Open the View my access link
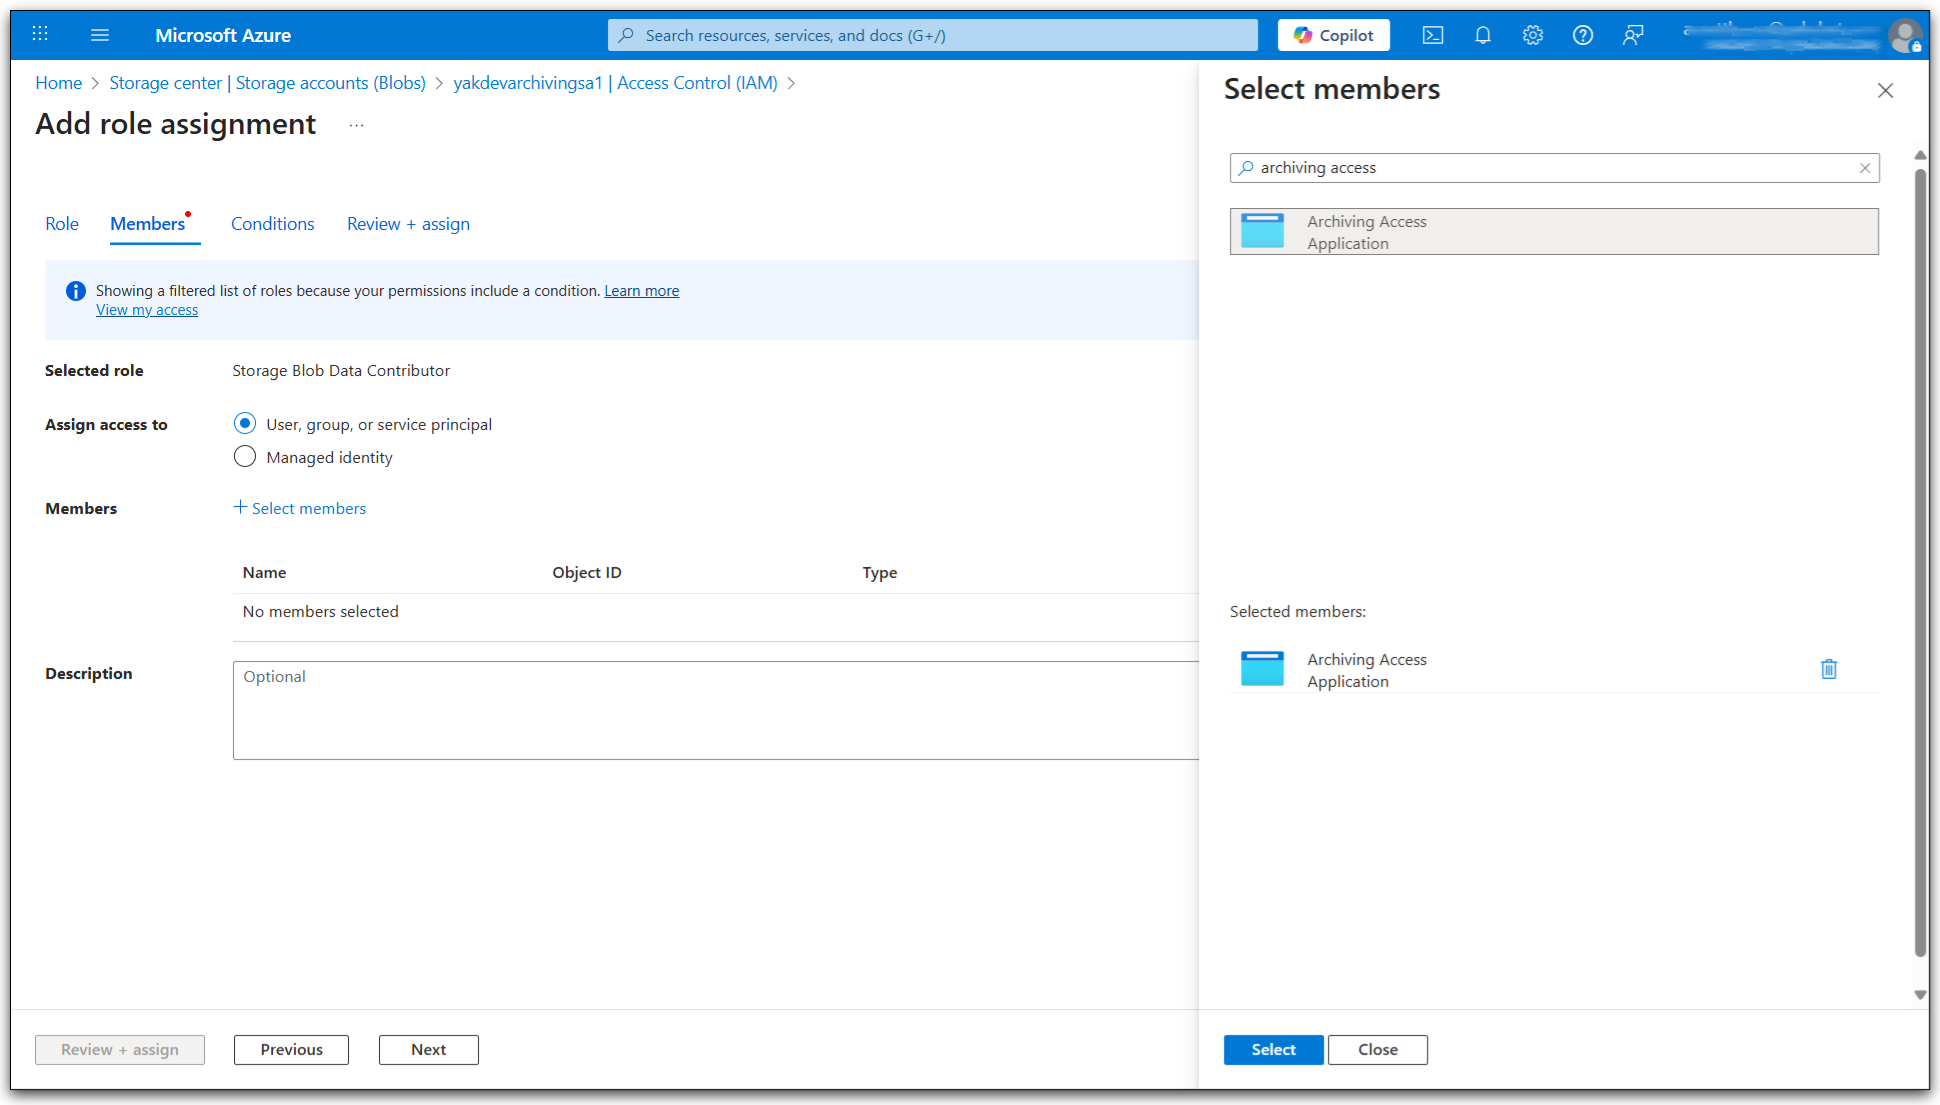 pyautogui.click(x=147, y=310)
